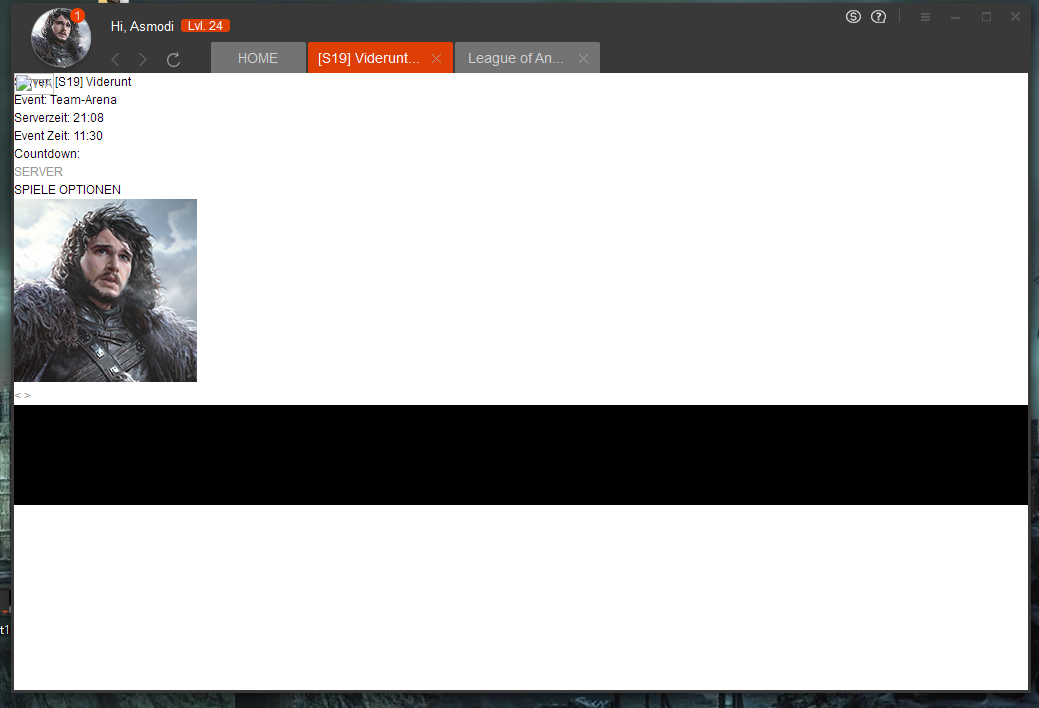Select the [S19] Viderunt tab
Image resolution: width=1039 pixels, height=708 pixels.
(369, 58)
